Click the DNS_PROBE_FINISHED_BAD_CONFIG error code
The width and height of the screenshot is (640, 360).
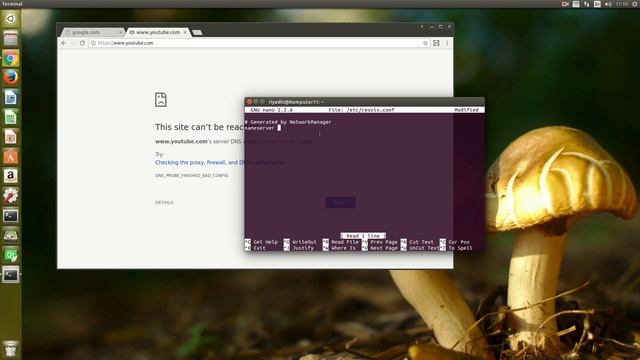pos(192,176)
